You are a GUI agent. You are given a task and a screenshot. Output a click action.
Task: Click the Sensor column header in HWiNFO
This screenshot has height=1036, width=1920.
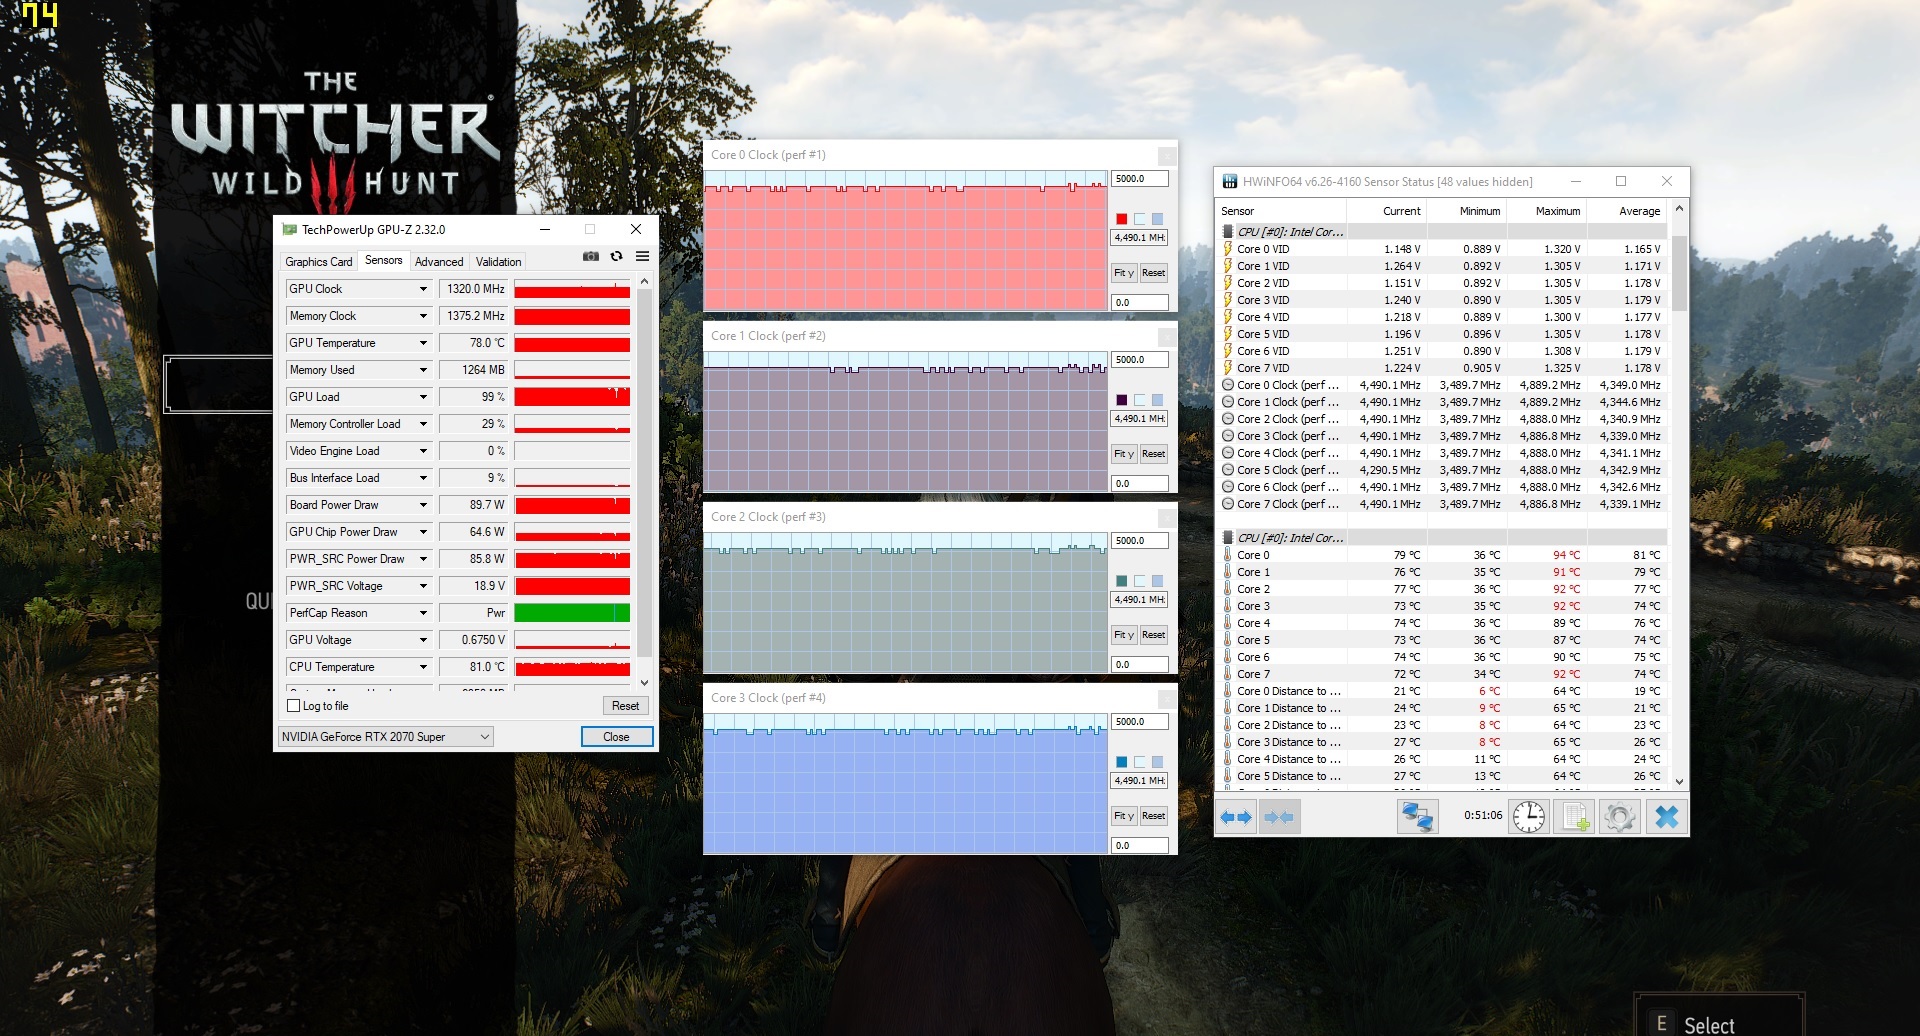tap(1282, 211)
